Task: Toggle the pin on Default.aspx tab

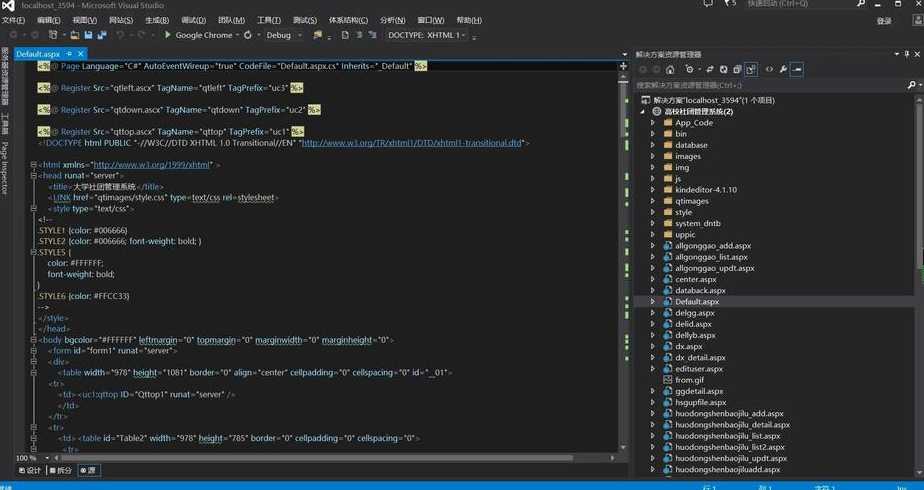Action: pos(69,54)
